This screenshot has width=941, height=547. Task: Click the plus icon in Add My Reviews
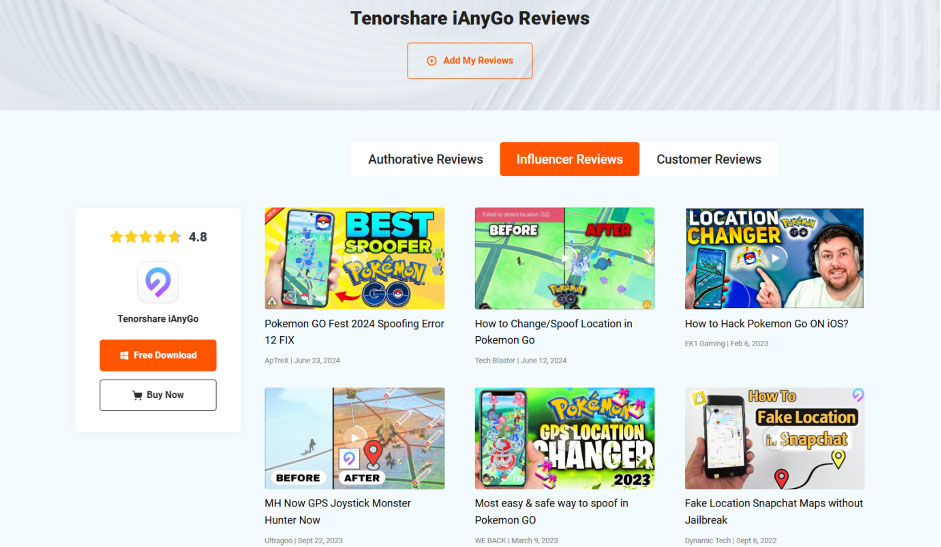click(x=431, y=61)
